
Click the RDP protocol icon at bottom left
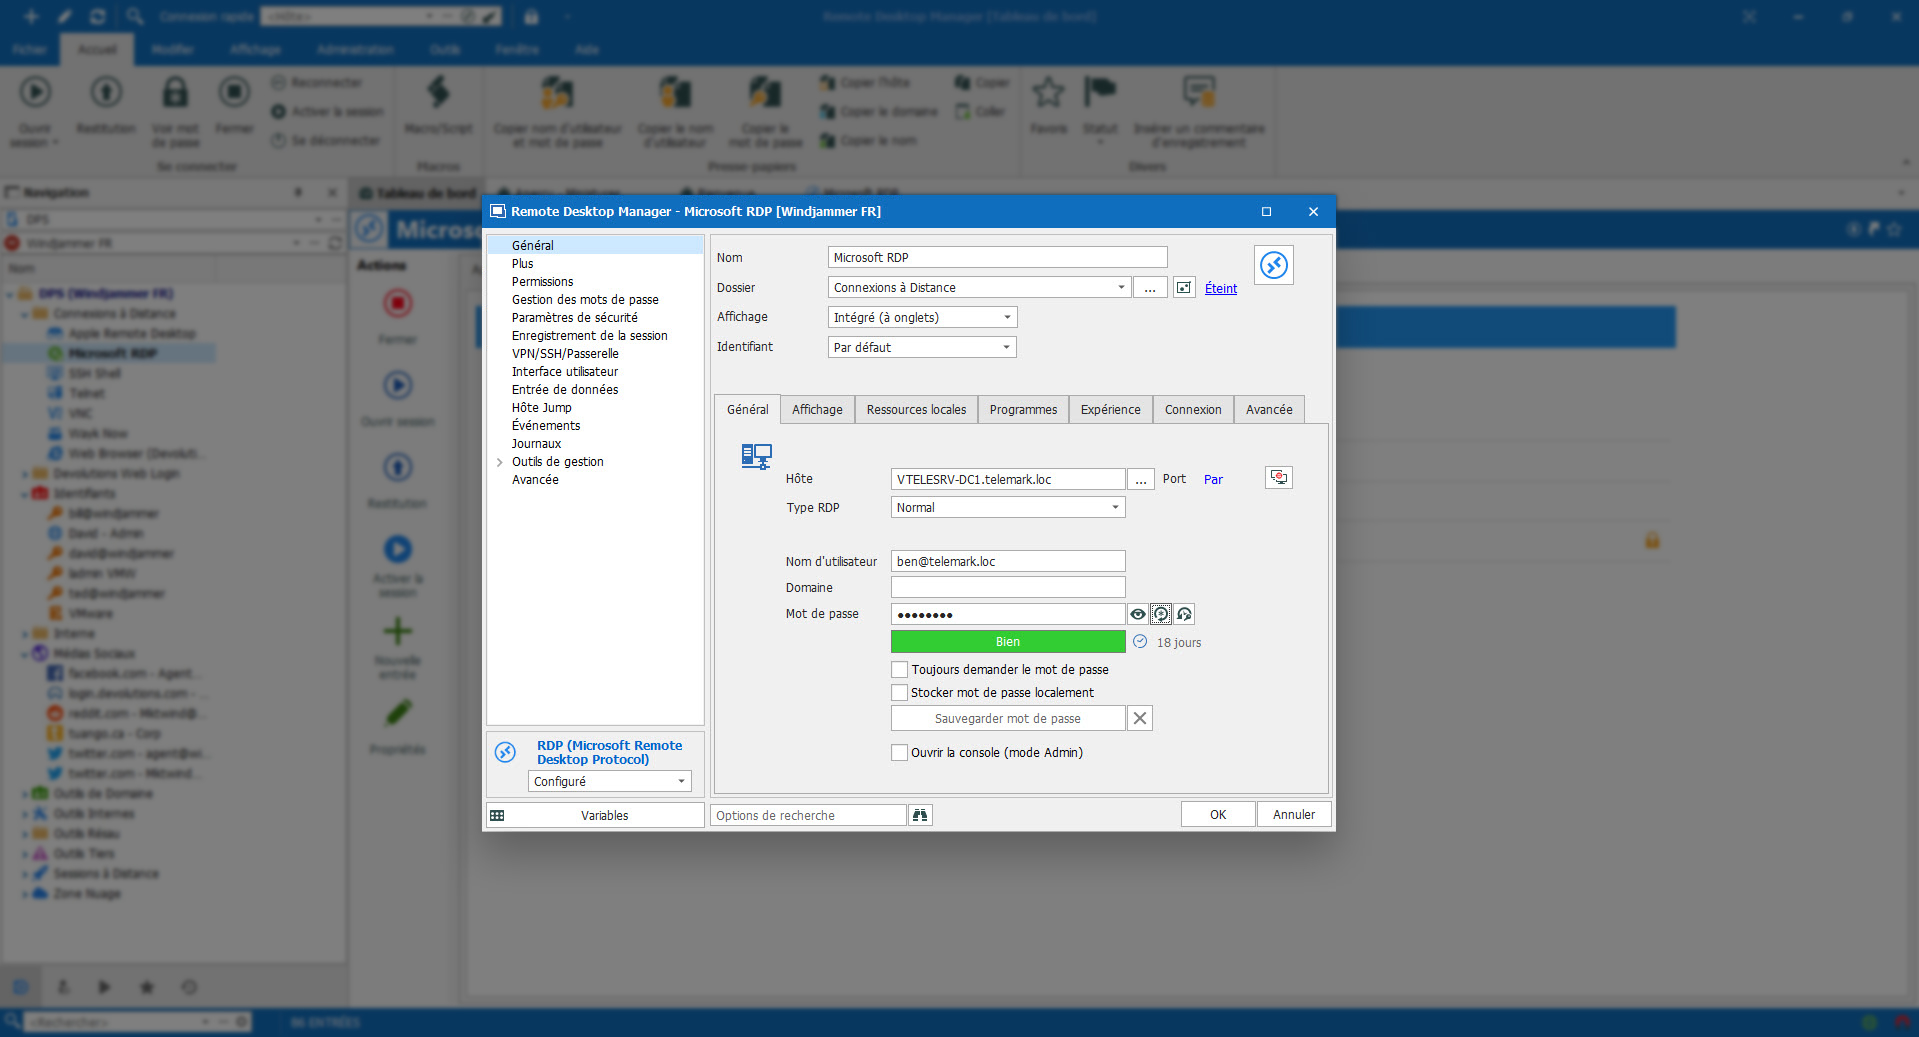506,752
